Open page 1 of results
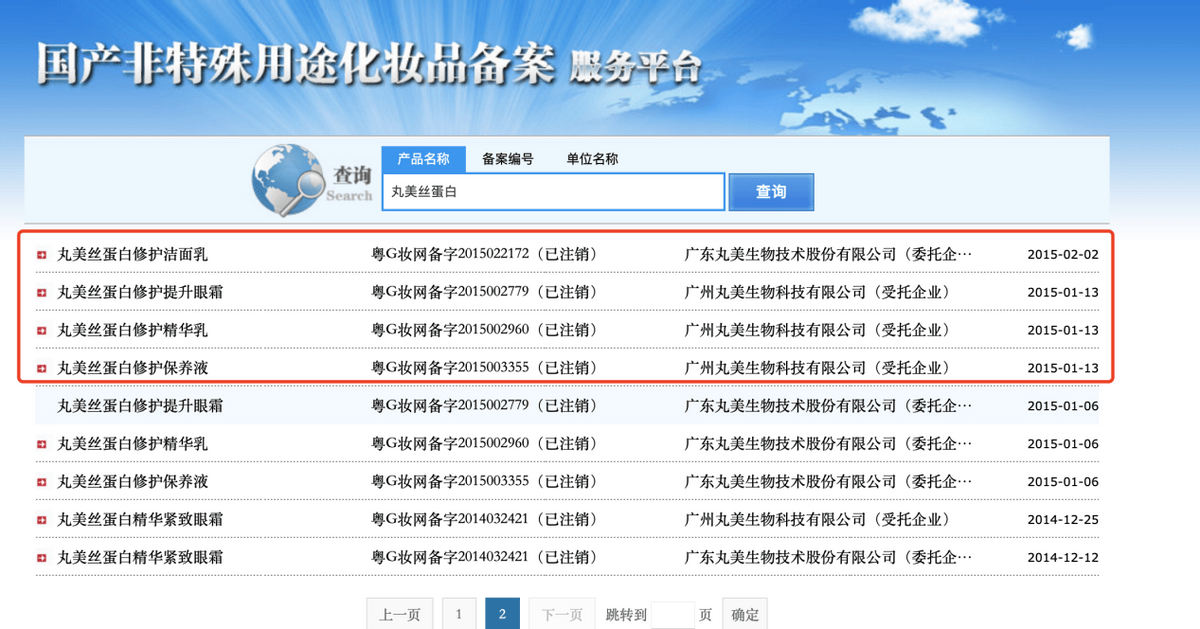This screenshot has width=1200, height=629. point(459,614)
